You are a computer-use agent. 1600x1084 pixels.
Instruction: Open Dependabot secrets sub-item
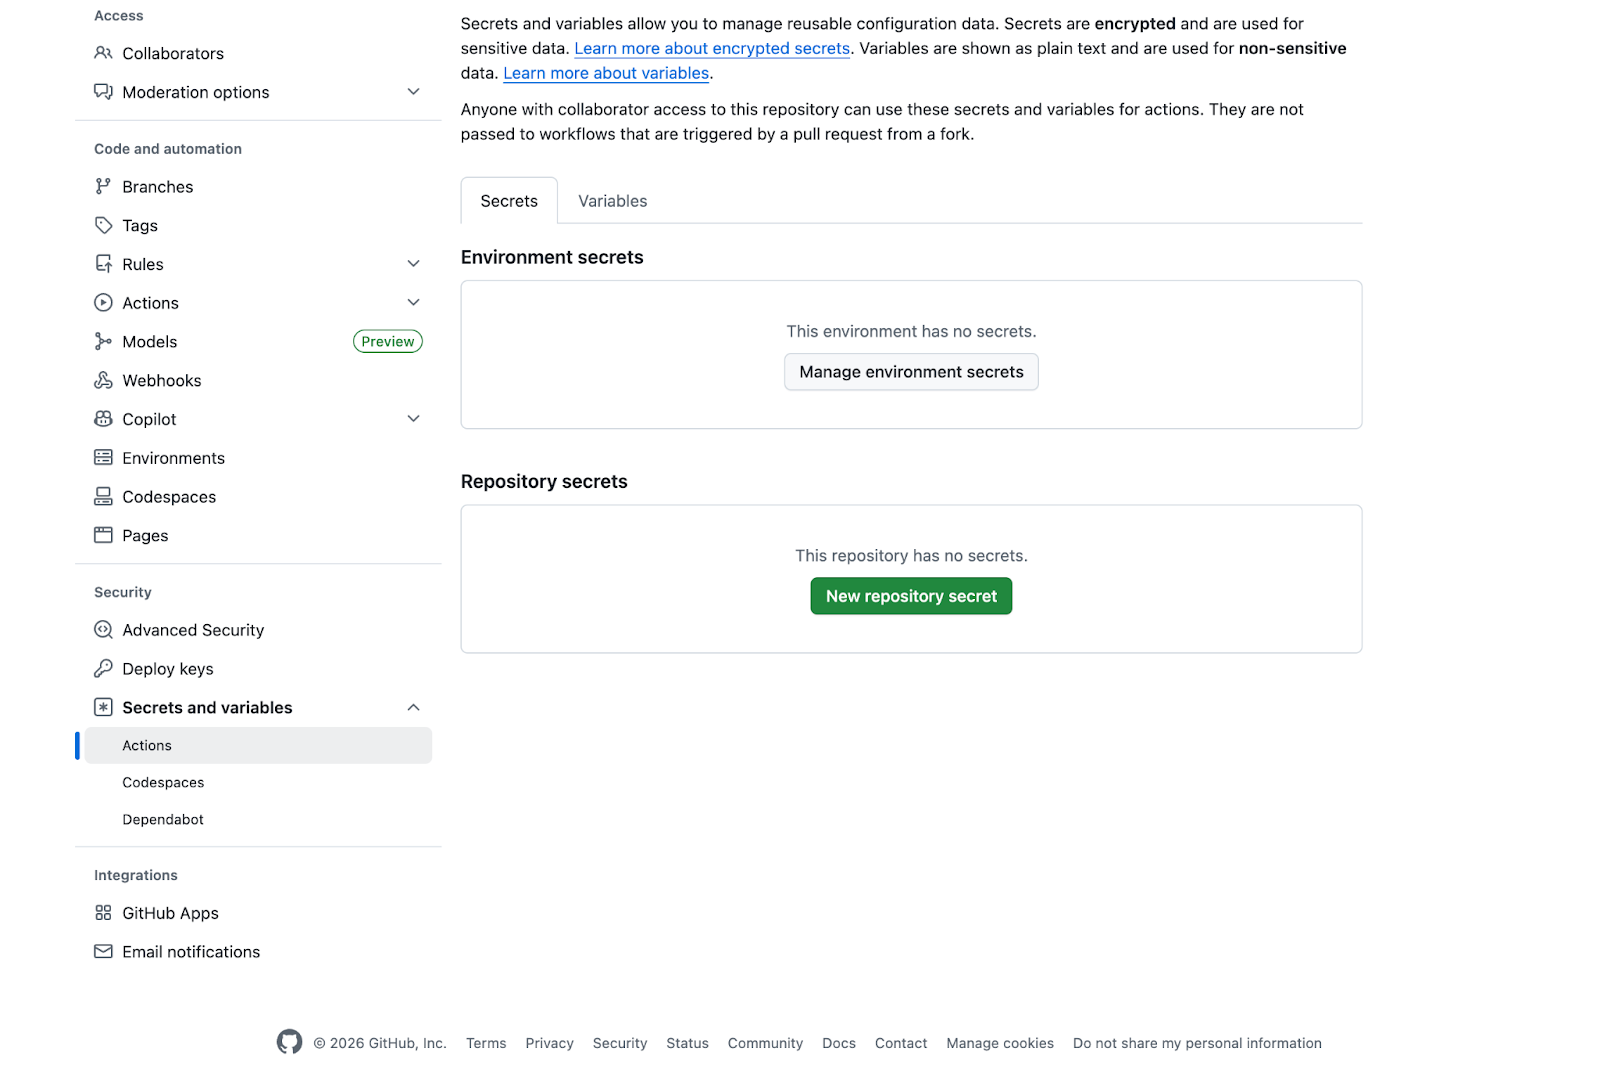pos(163,820)
